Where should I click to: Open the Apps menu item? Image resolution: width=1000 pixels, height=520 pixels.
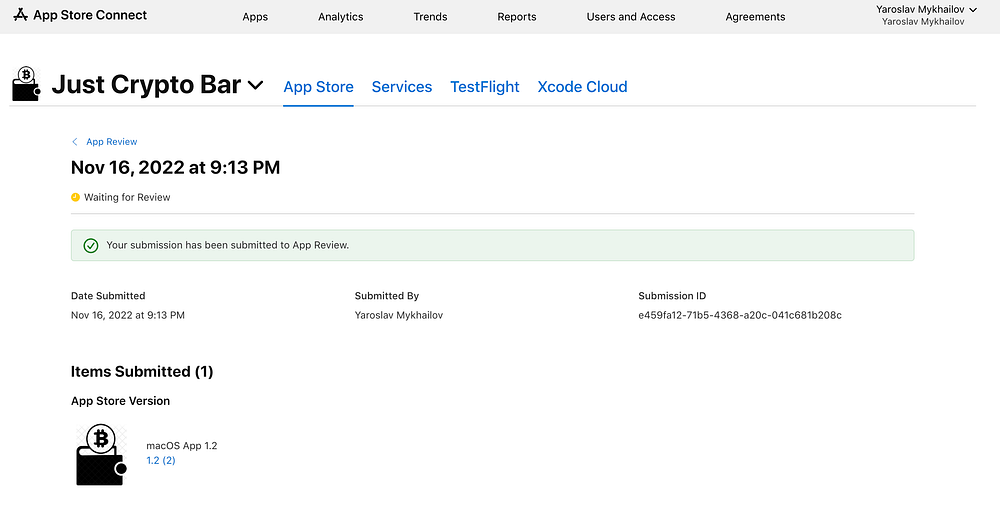255,17
